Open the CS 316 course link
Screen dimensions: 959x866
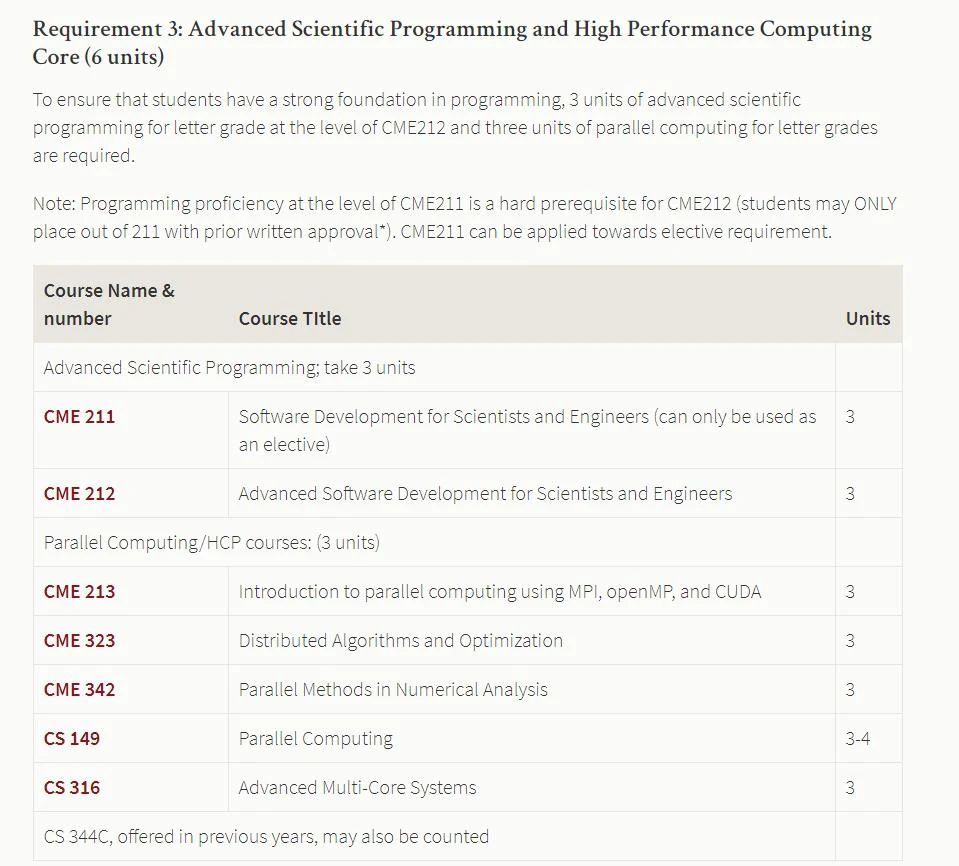[72, 787]
